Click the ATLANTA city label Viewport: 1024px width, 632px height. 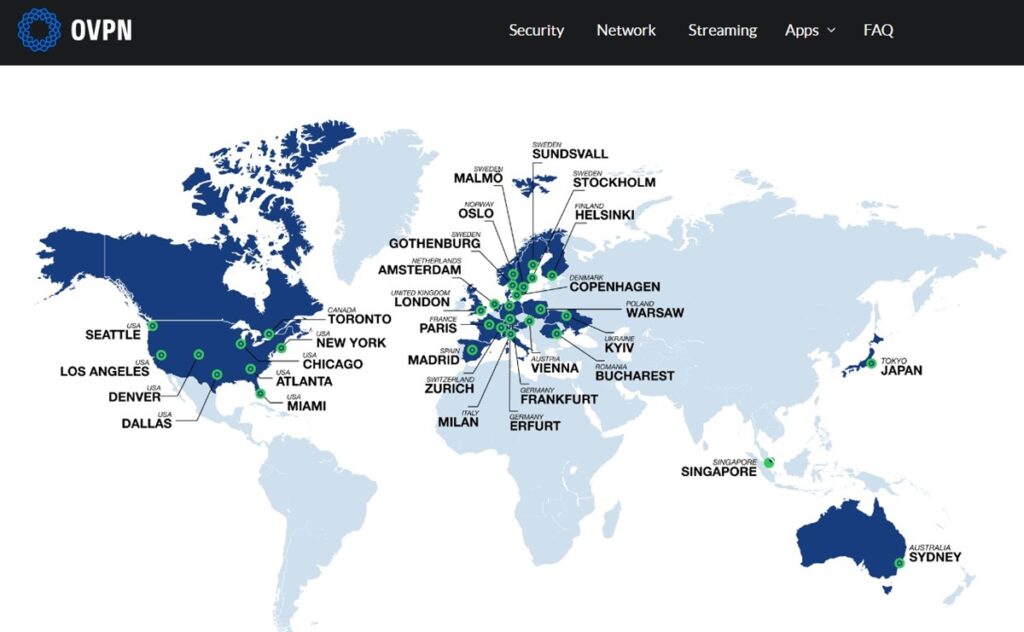pyautogui.click(x=304, y=381)
